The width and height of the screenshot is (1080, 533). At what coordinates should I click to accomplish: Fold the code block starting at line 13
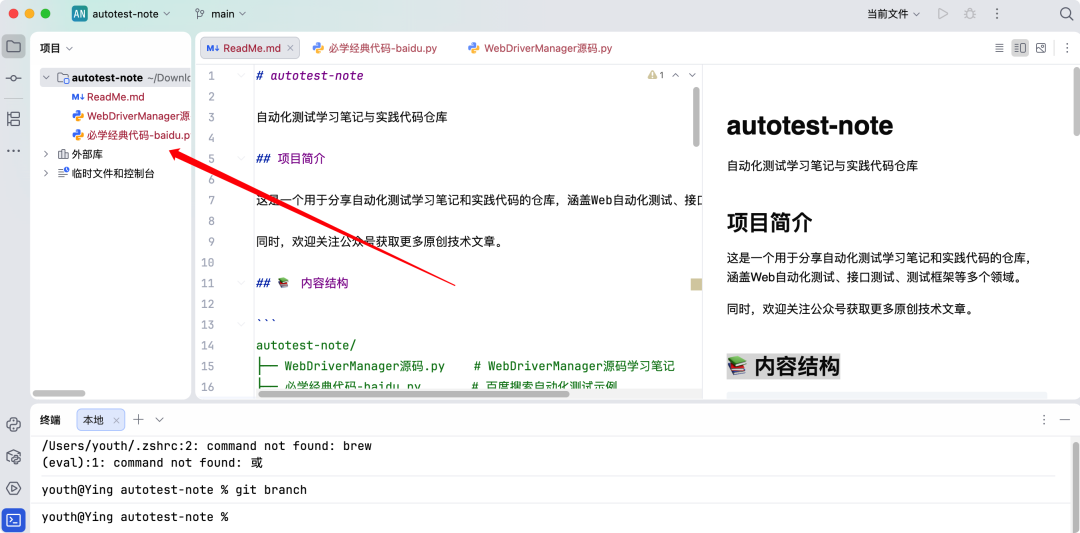click(x=241, y=324)
